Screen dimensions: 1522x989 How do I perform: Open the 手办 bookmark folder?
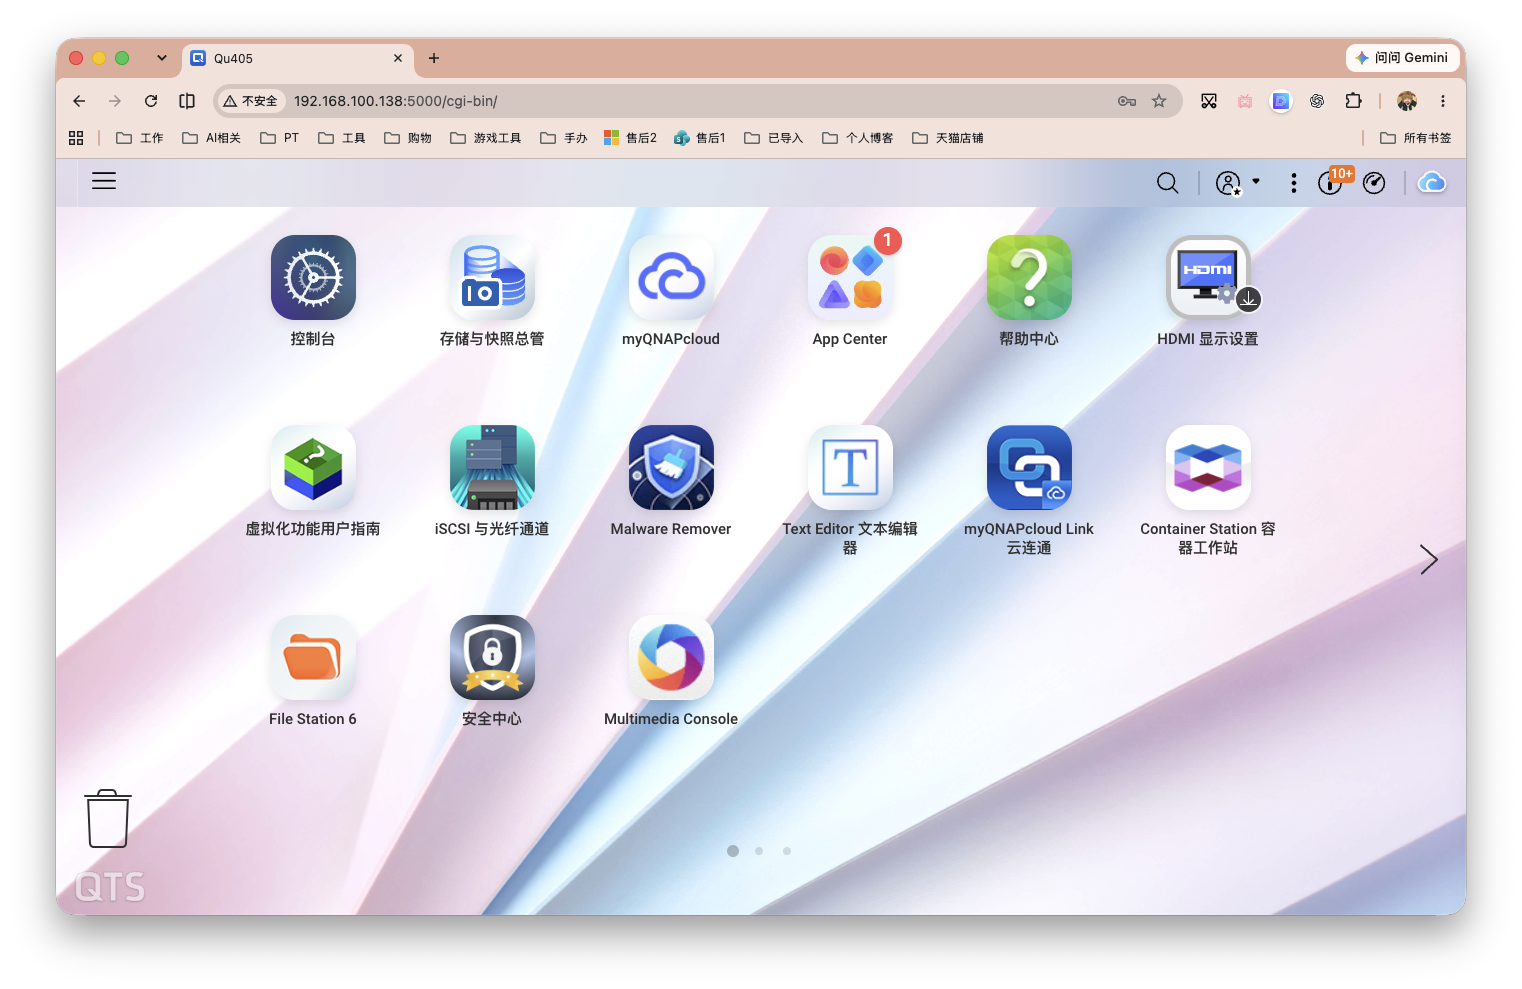point(564,138)
